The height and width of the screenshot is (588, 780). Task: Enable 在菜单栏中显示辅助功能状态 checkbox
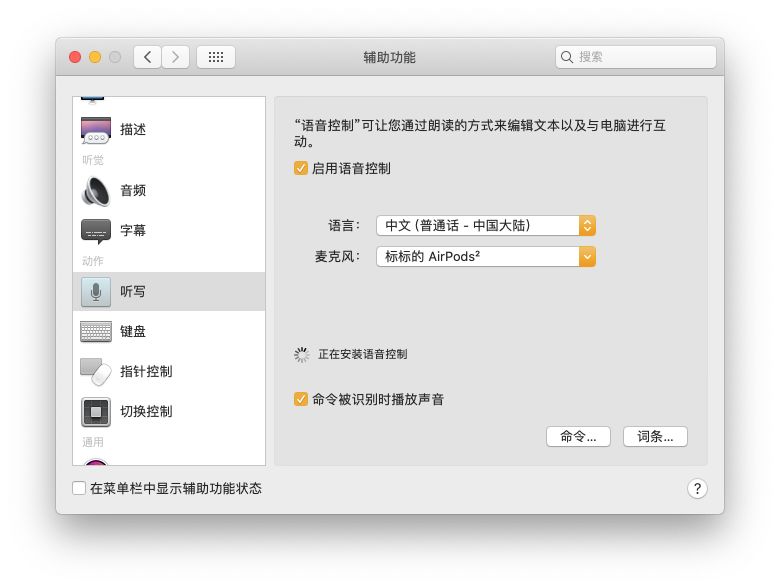pyautogui.click(x=79, y=488)
